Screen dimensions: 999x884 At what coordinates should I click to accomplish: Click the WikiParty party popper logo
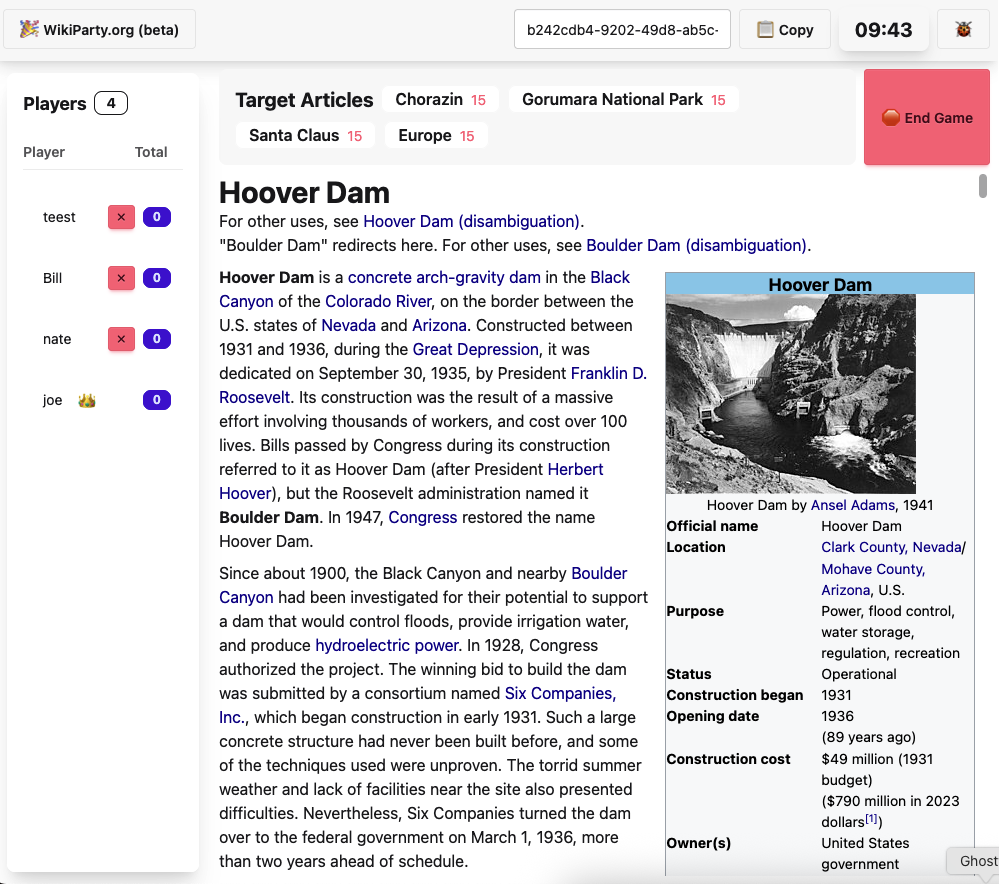[28, 30]
